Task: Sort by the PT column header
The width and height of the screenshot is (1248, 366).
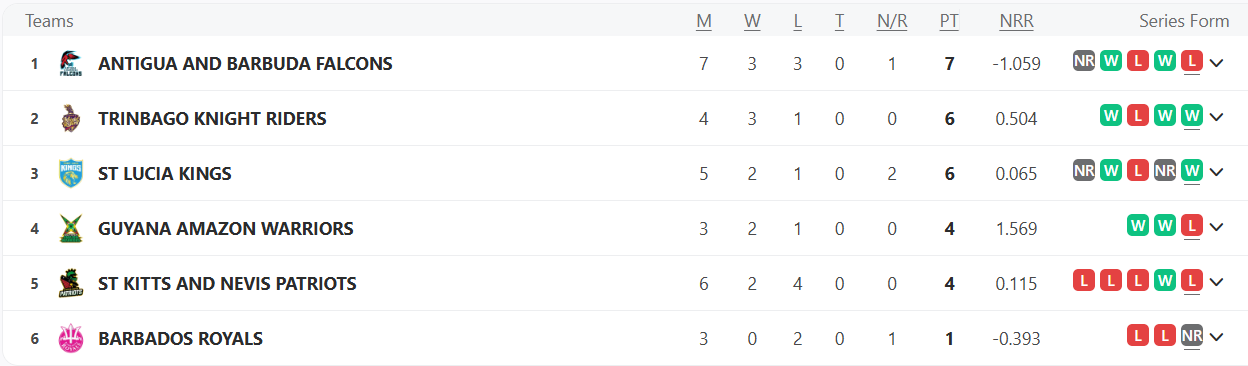Action: tap(949, 21)
